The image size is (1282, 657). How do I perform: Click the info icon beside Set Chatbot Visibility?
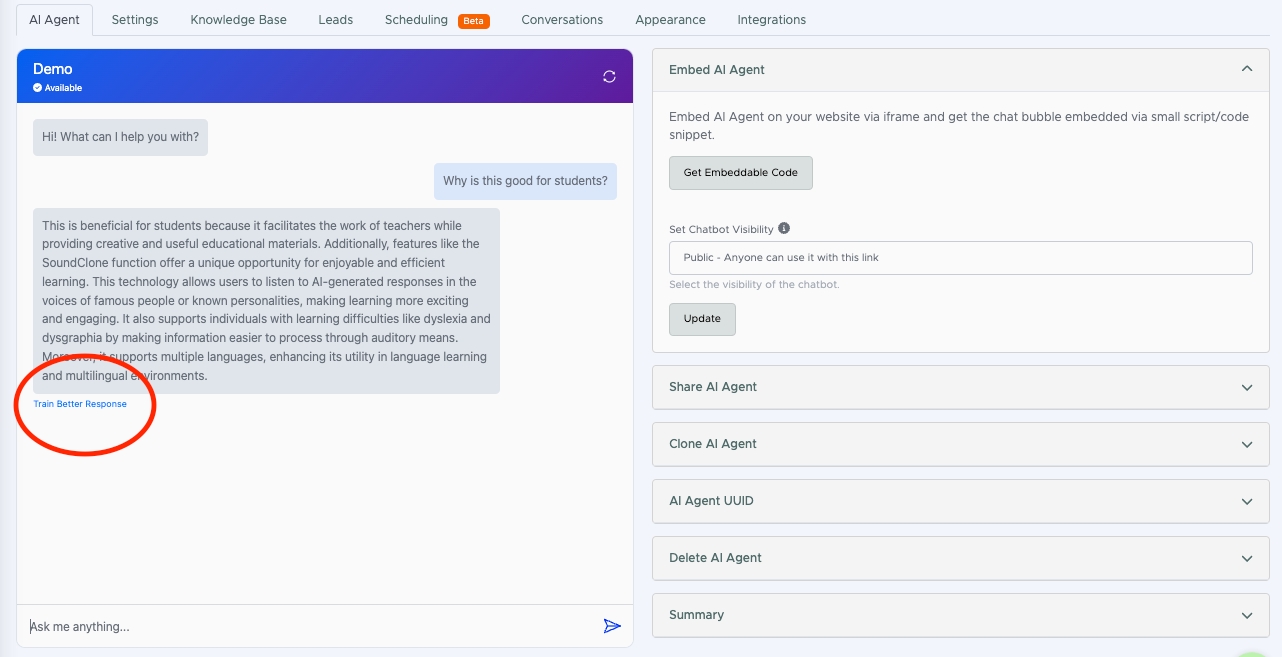784,228
